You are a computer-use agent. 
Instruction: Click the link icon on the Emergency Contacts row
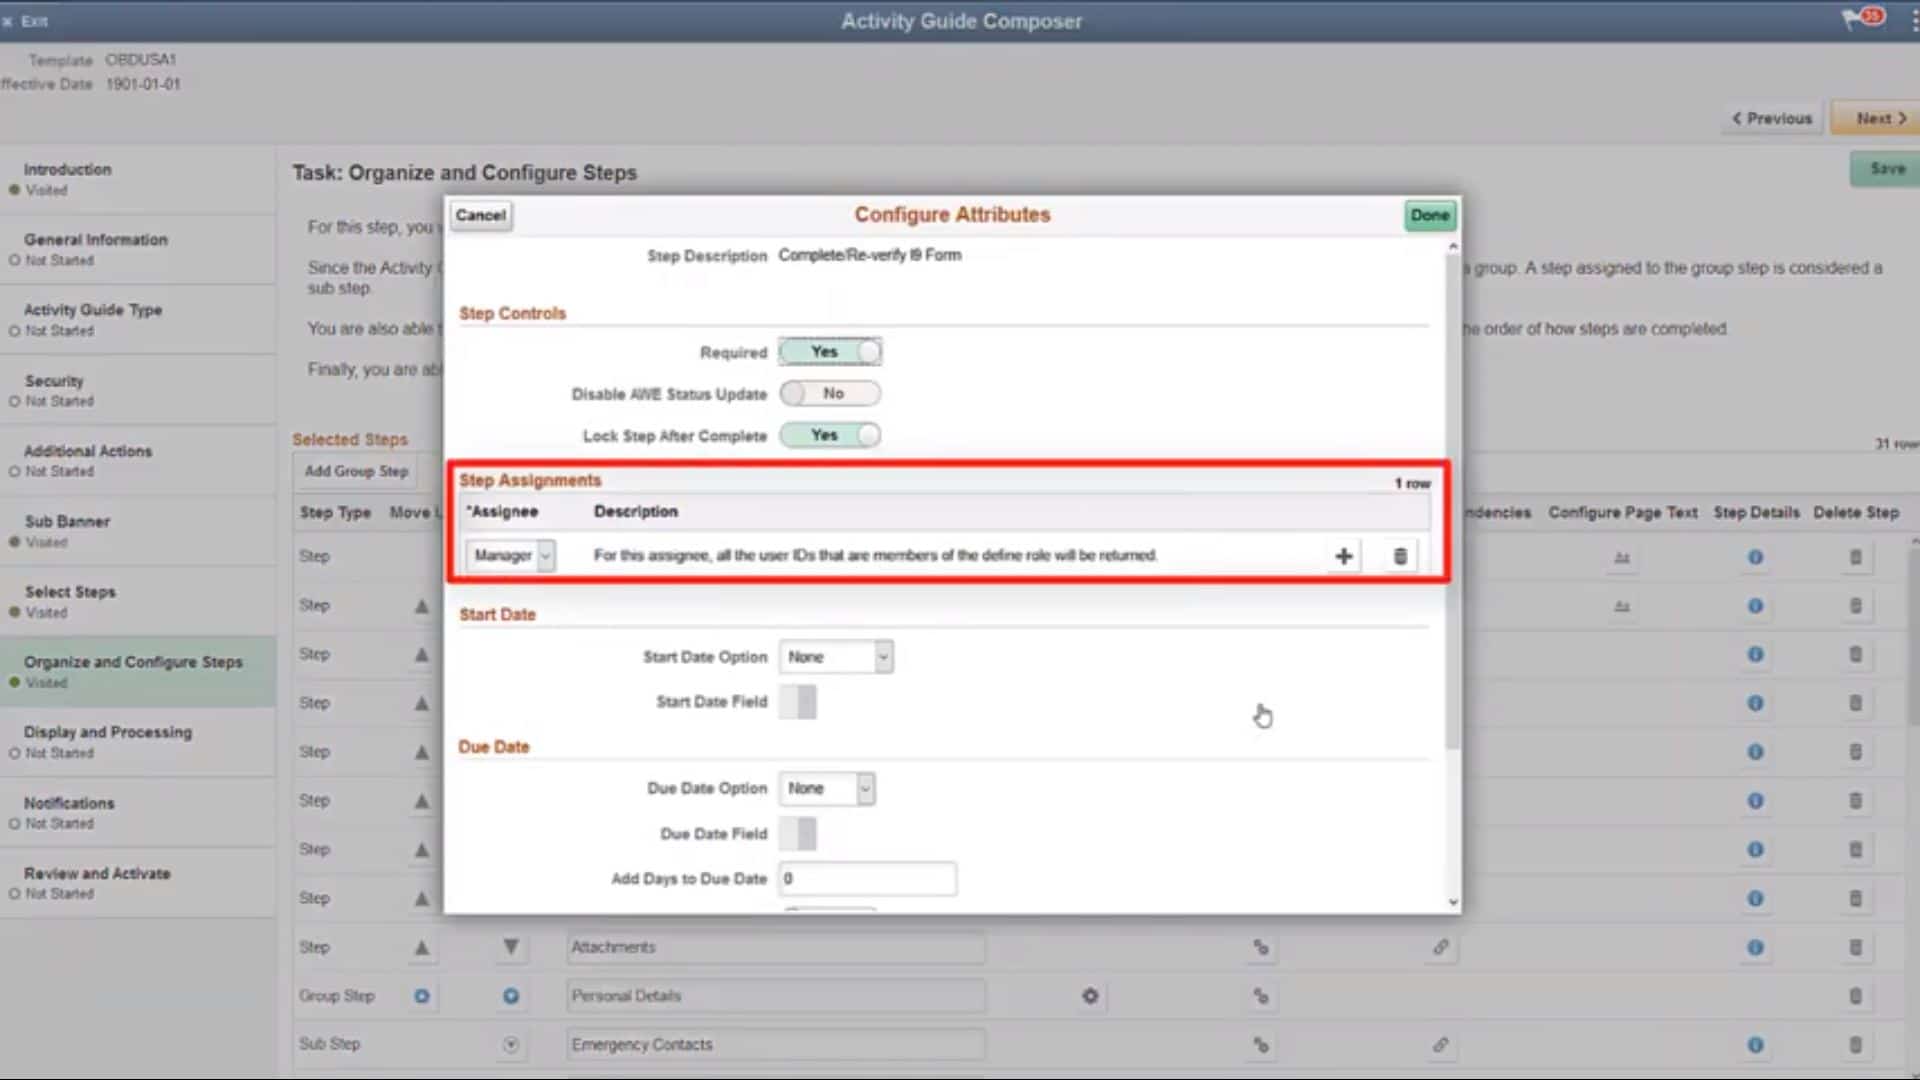pos(1441,1044)
